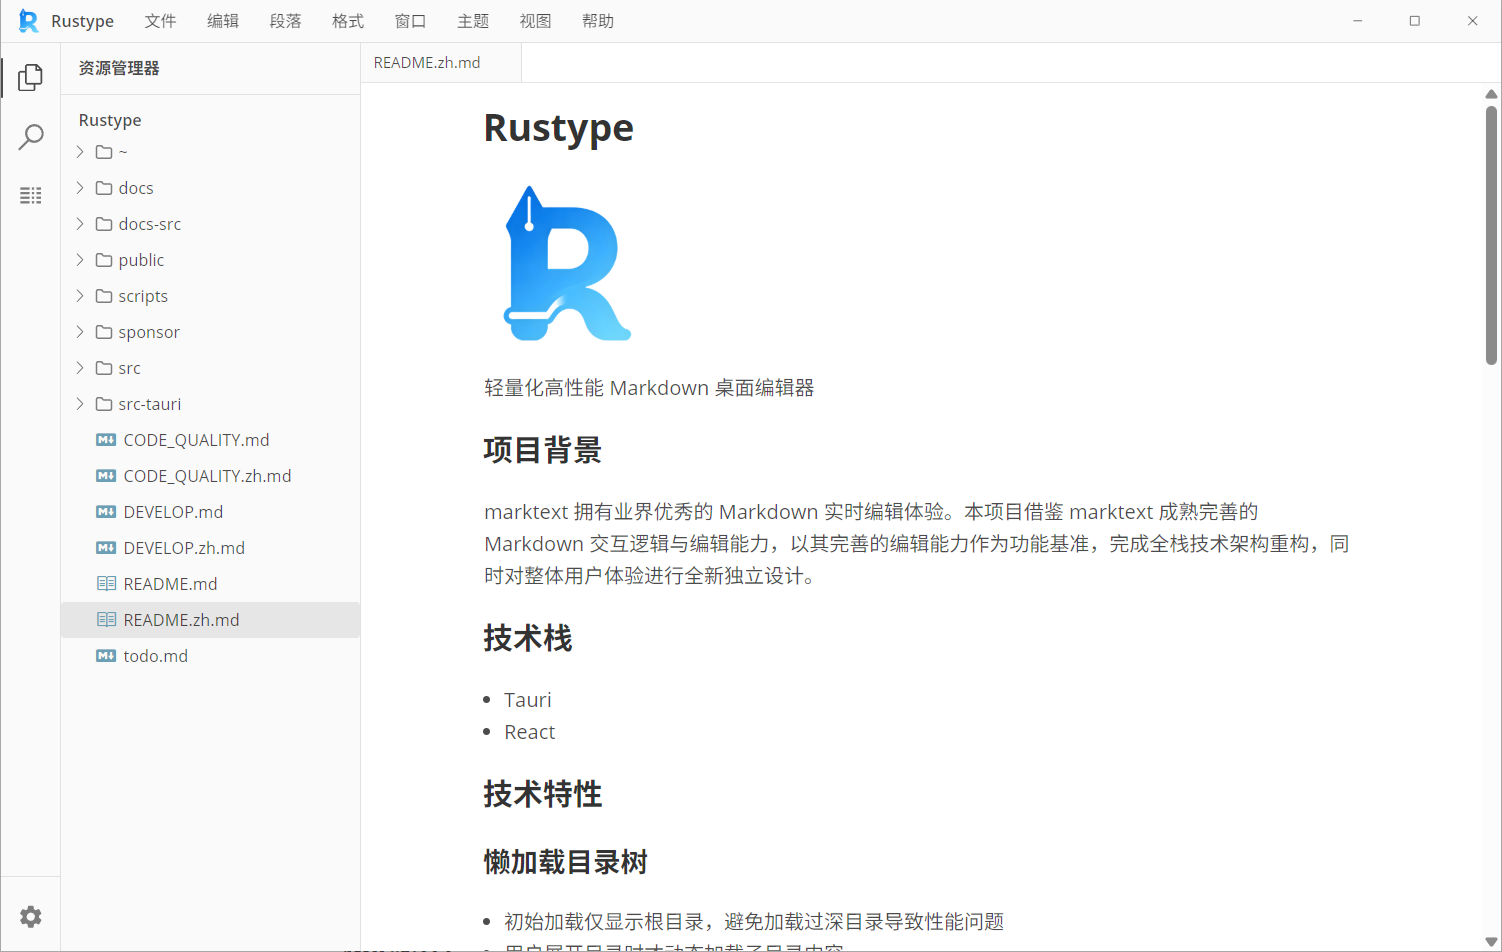This screenshot has height=952, width=1502.
Task: Maximize the Rustype window
Action: tap(1415, 21)
